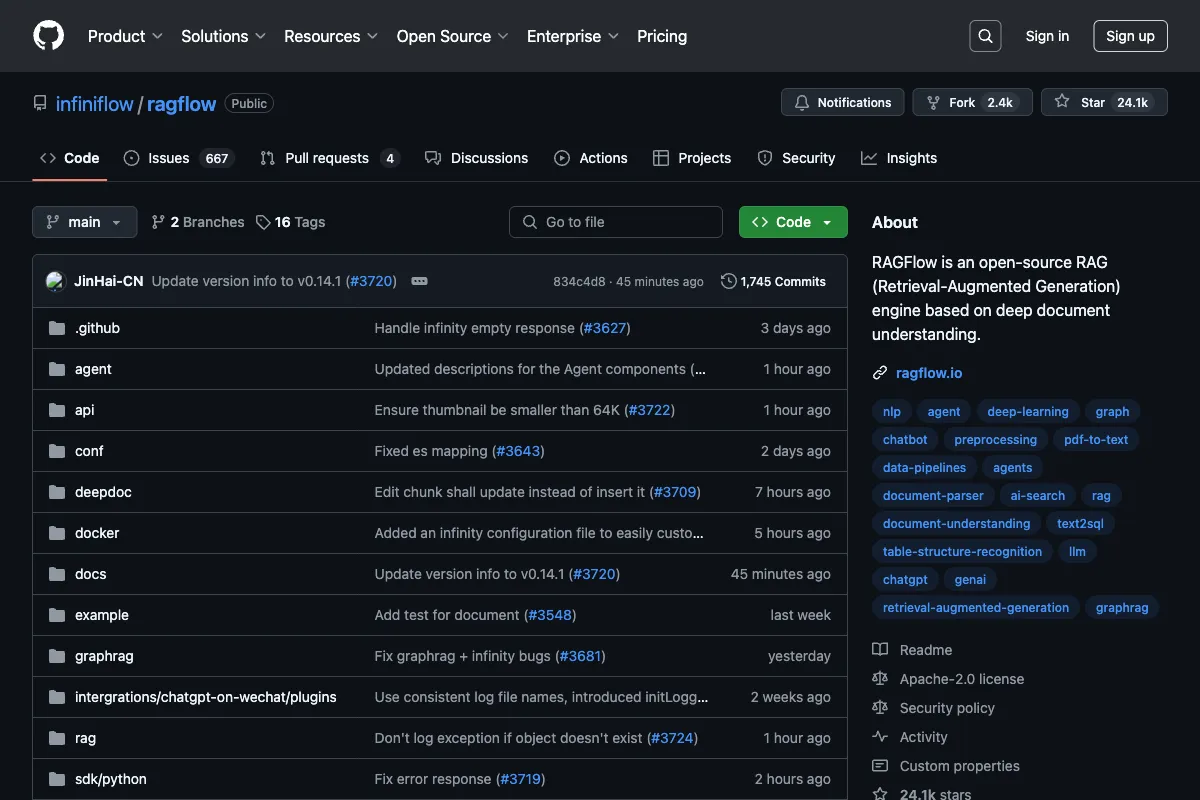Open pull request #3720 in latest commit

371,281
